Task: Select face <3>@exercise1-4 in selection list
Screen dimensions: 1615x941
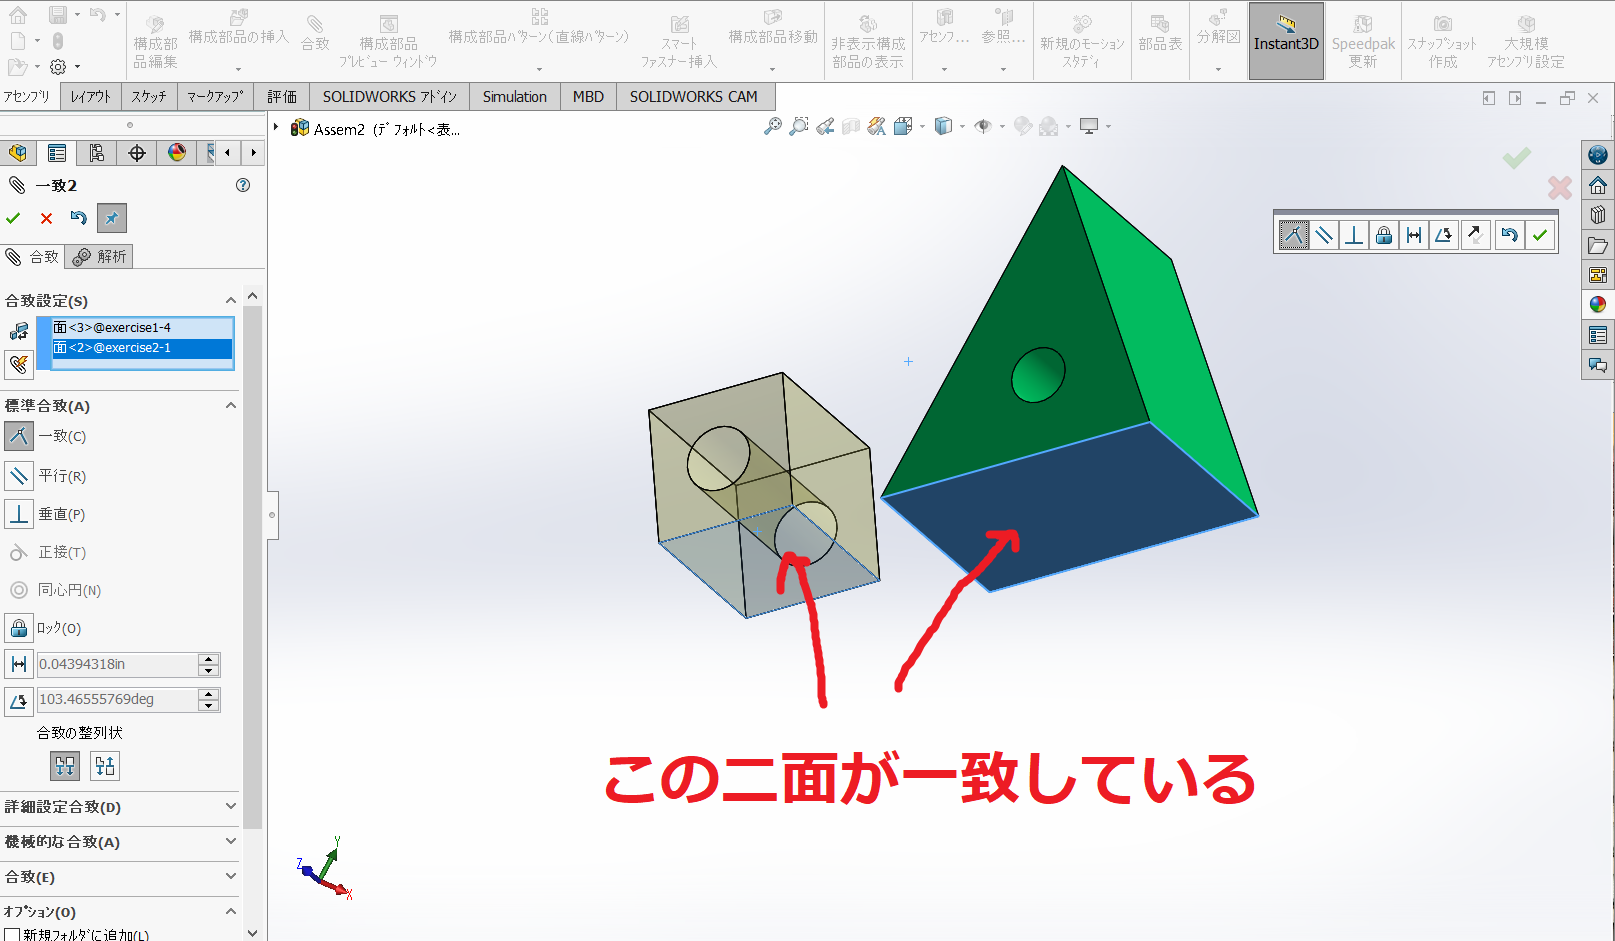Action: point(142,328)
